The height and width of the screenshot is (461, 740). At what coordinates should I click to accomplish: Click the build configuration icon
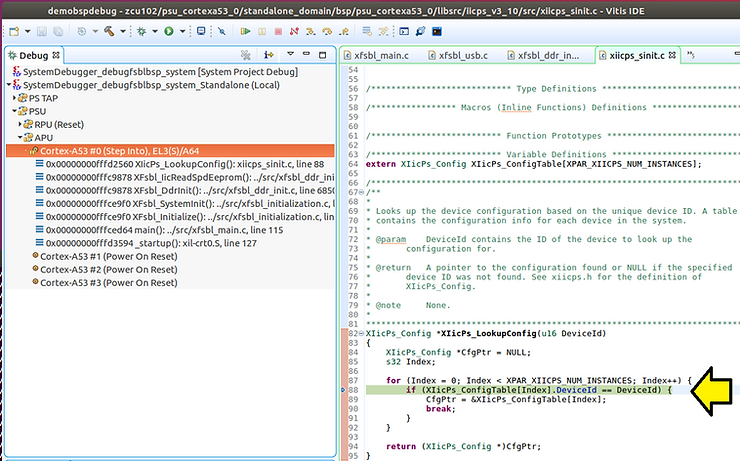[82, 31]
